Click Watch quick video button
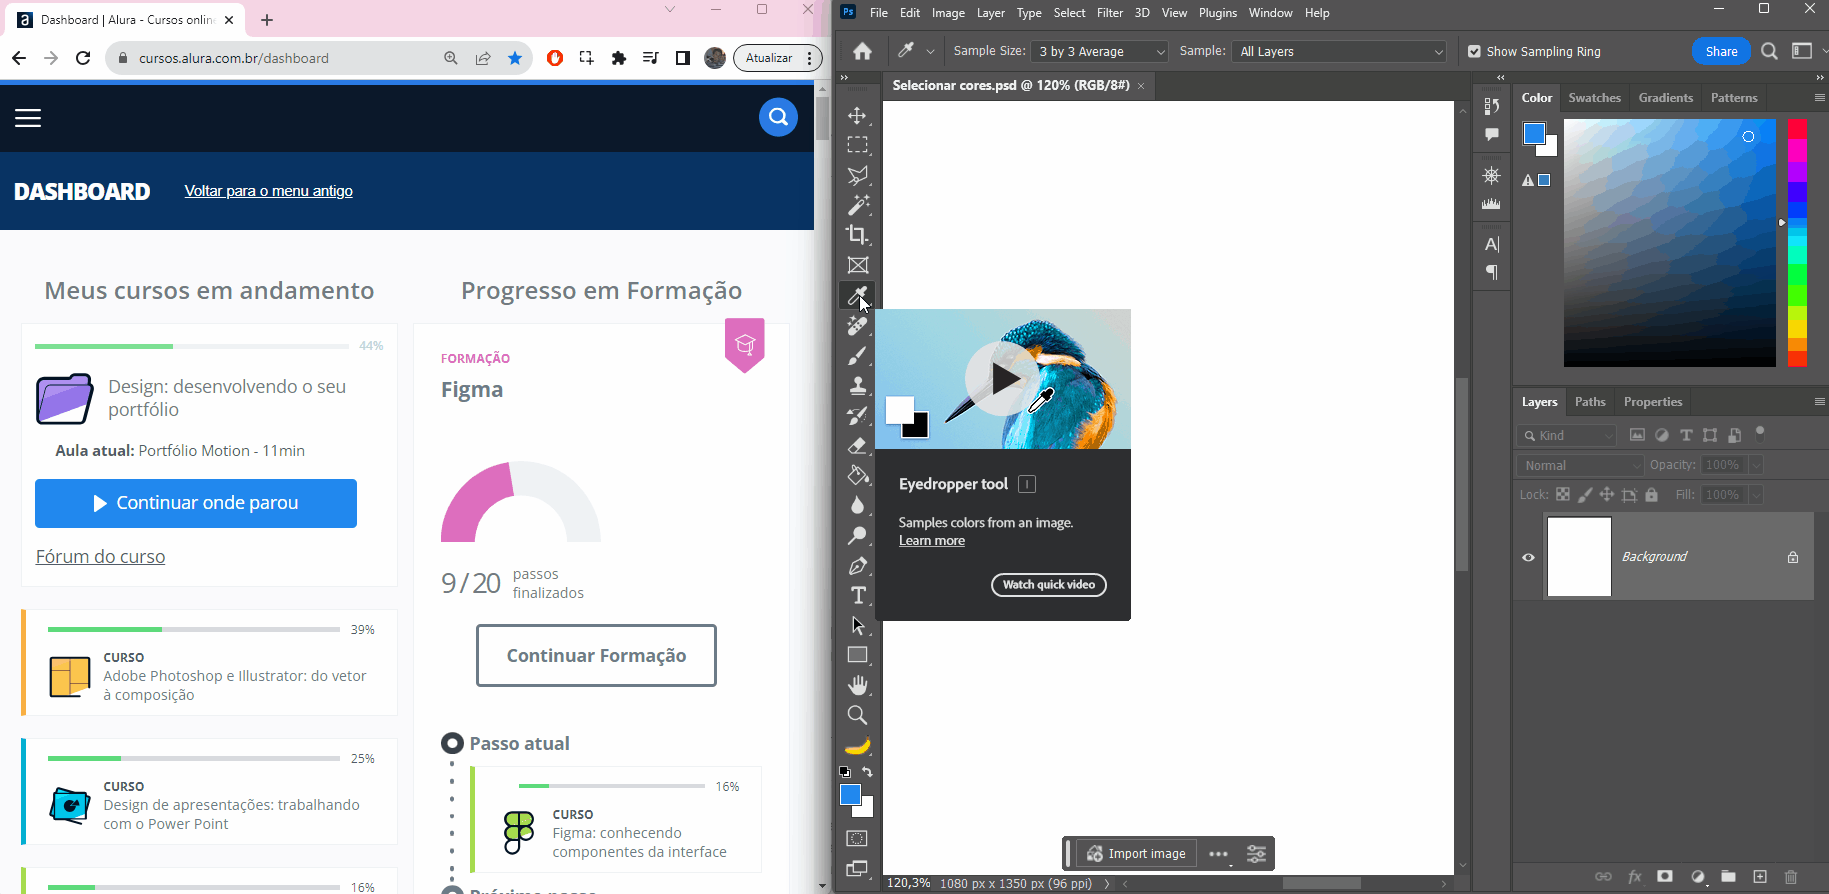 click(x=1048, y=585)
